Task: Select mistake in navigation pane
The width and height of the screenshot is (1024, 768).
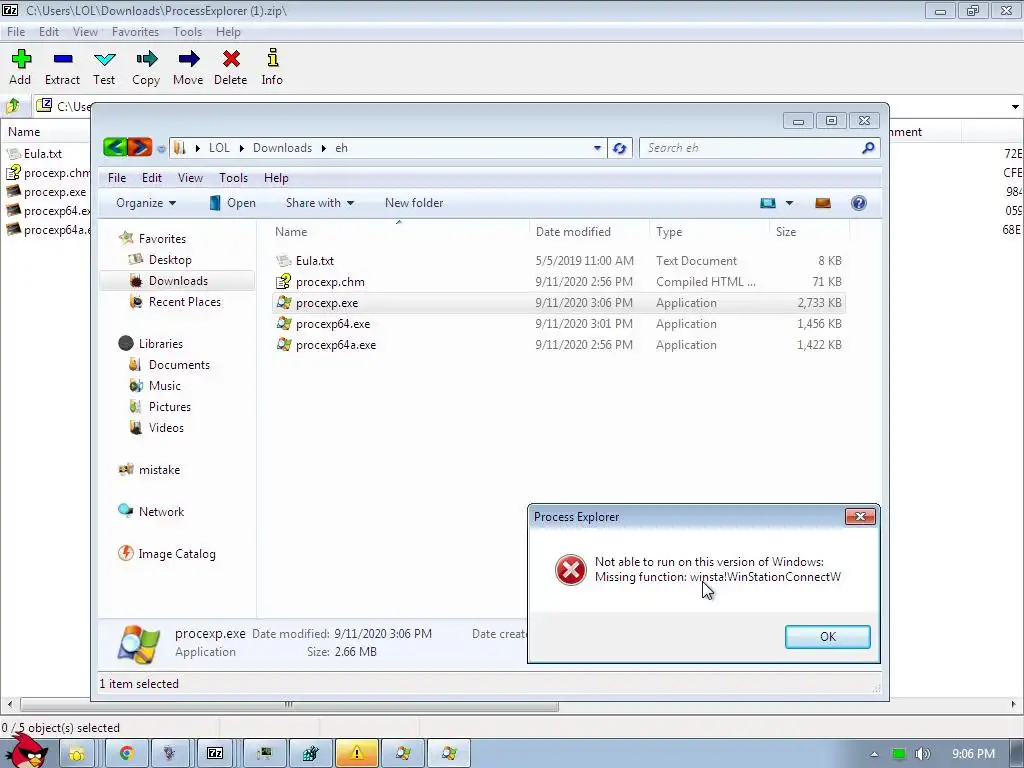Action: [x=159, y=470]
